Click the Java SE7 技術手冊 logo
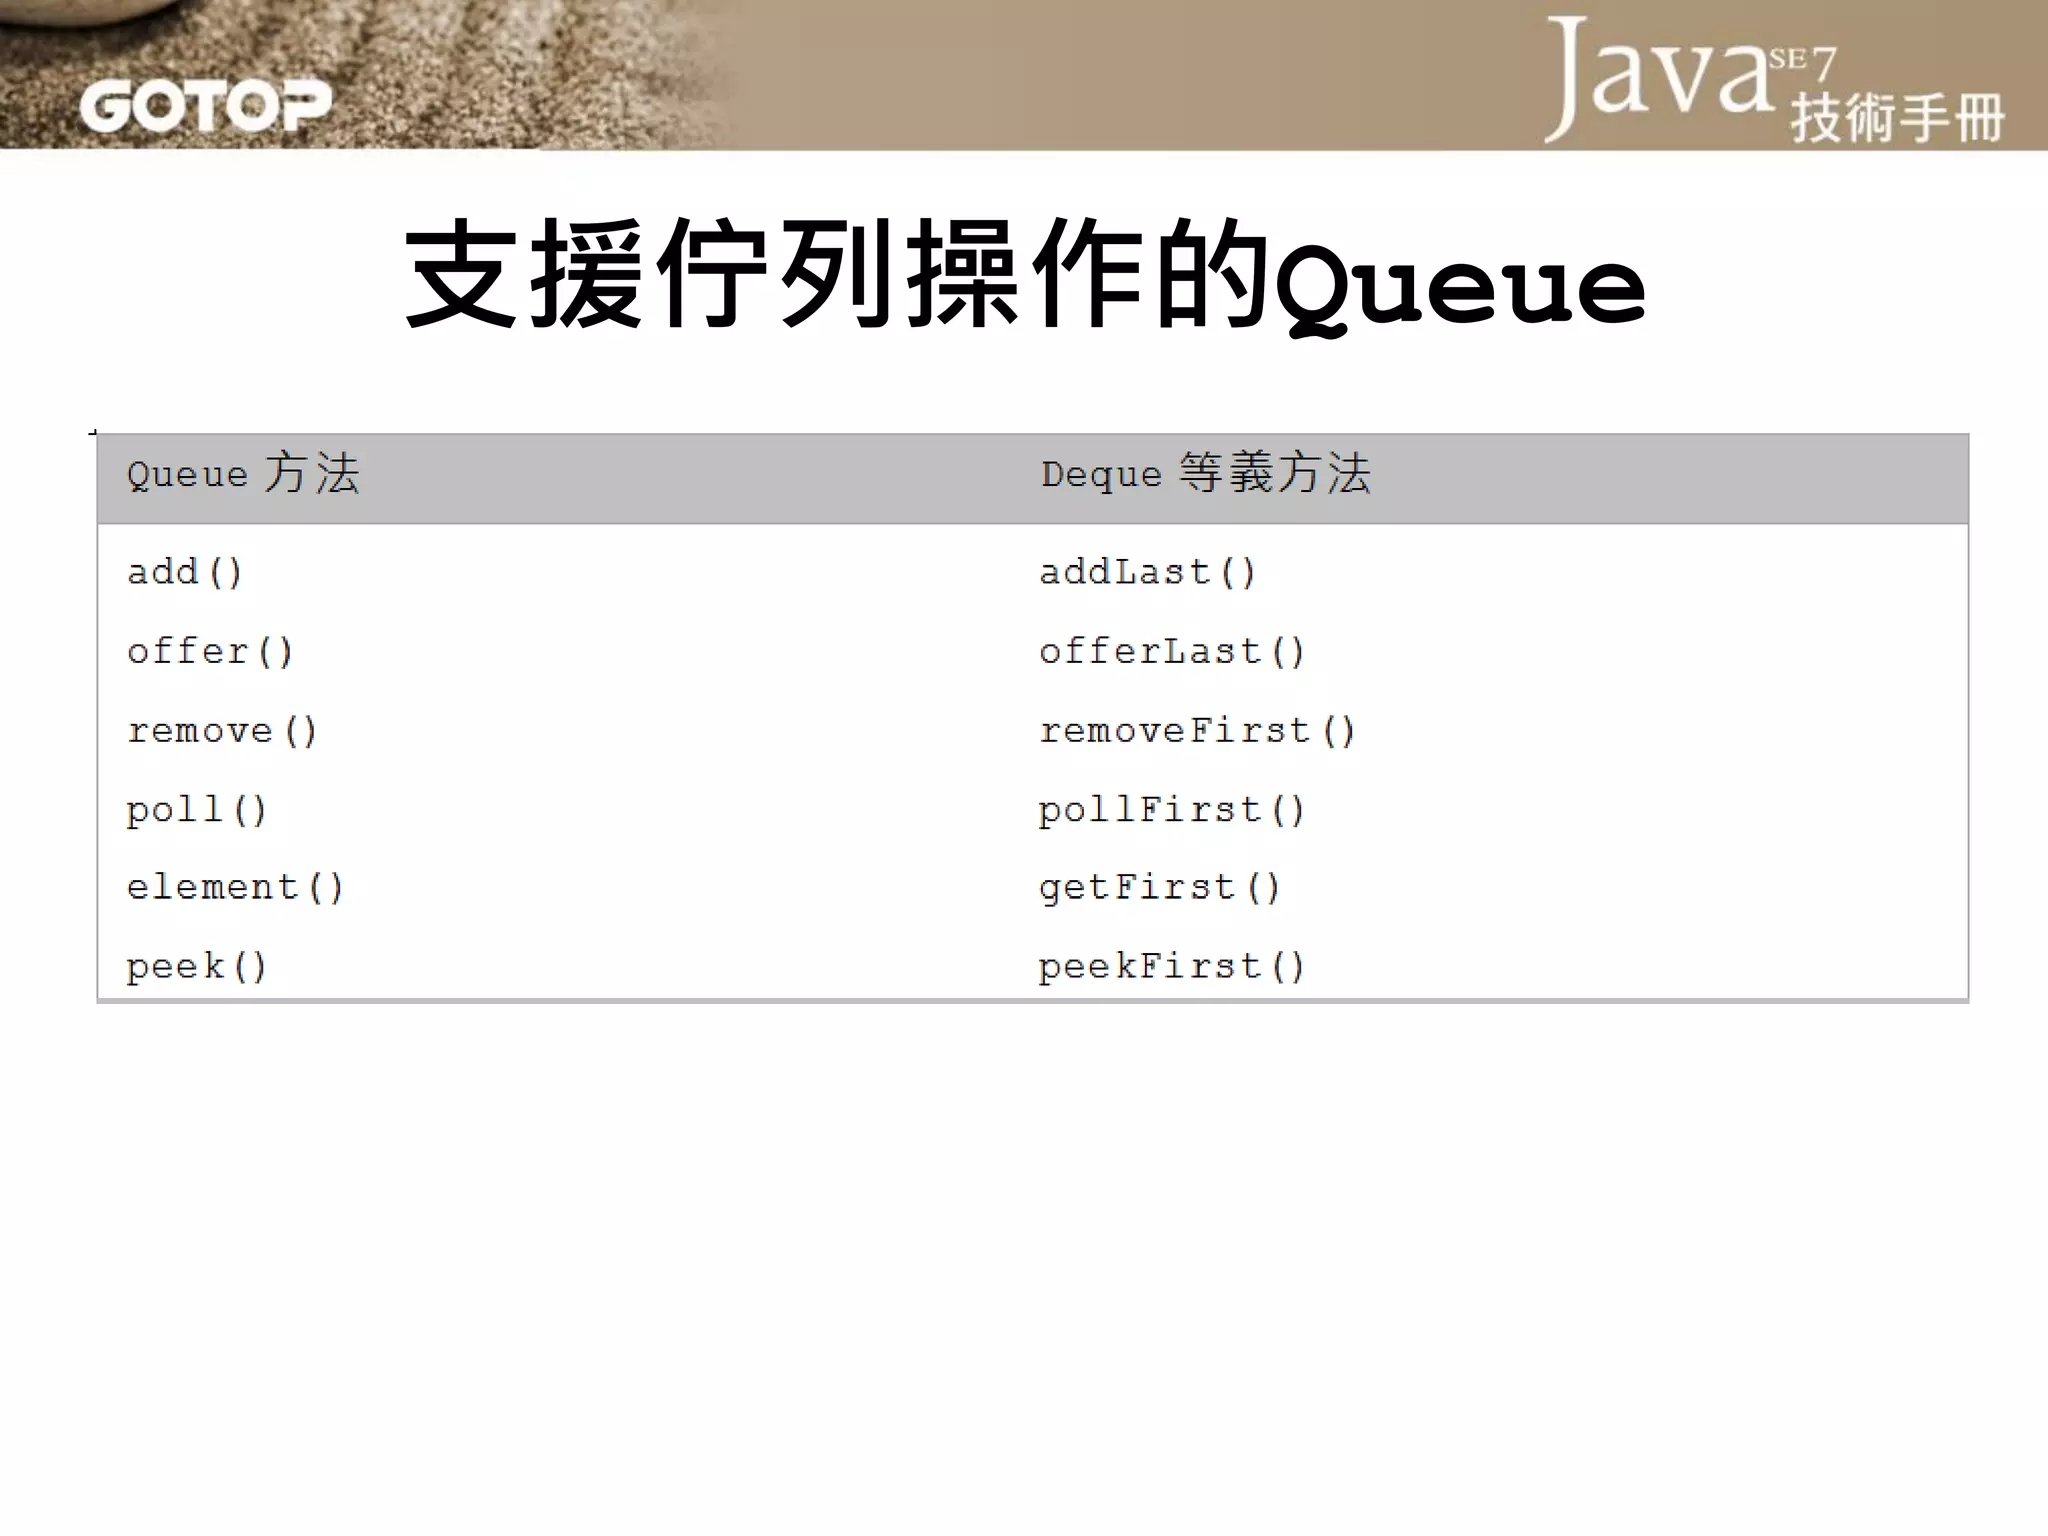The height and width of the screenshot is (1536, 2048). point(1775,80)
